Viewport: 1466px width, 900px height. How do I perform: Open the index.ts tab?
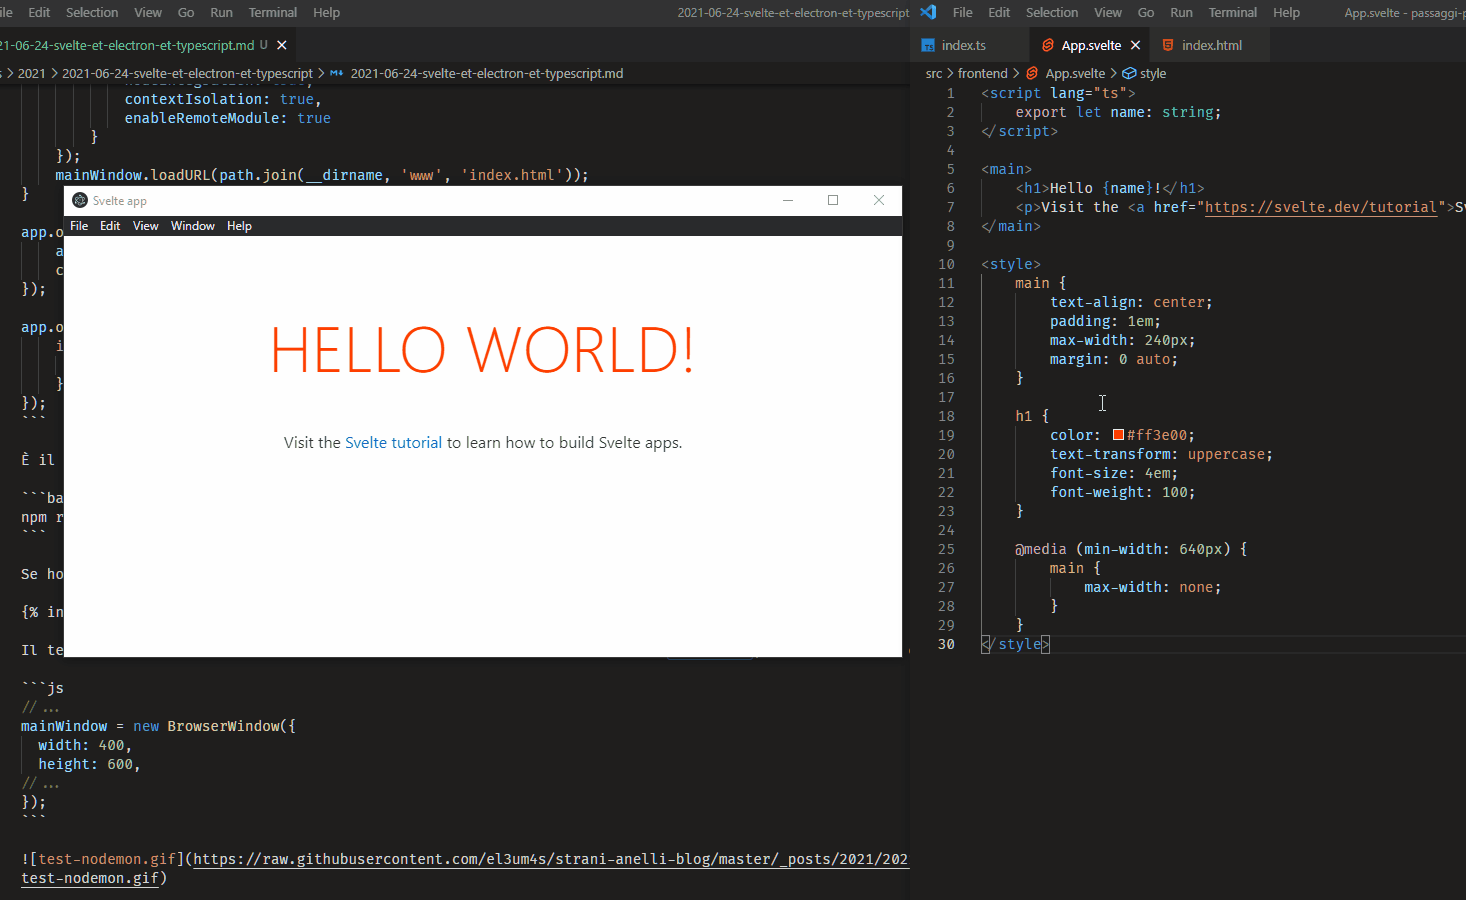(964, 45)
